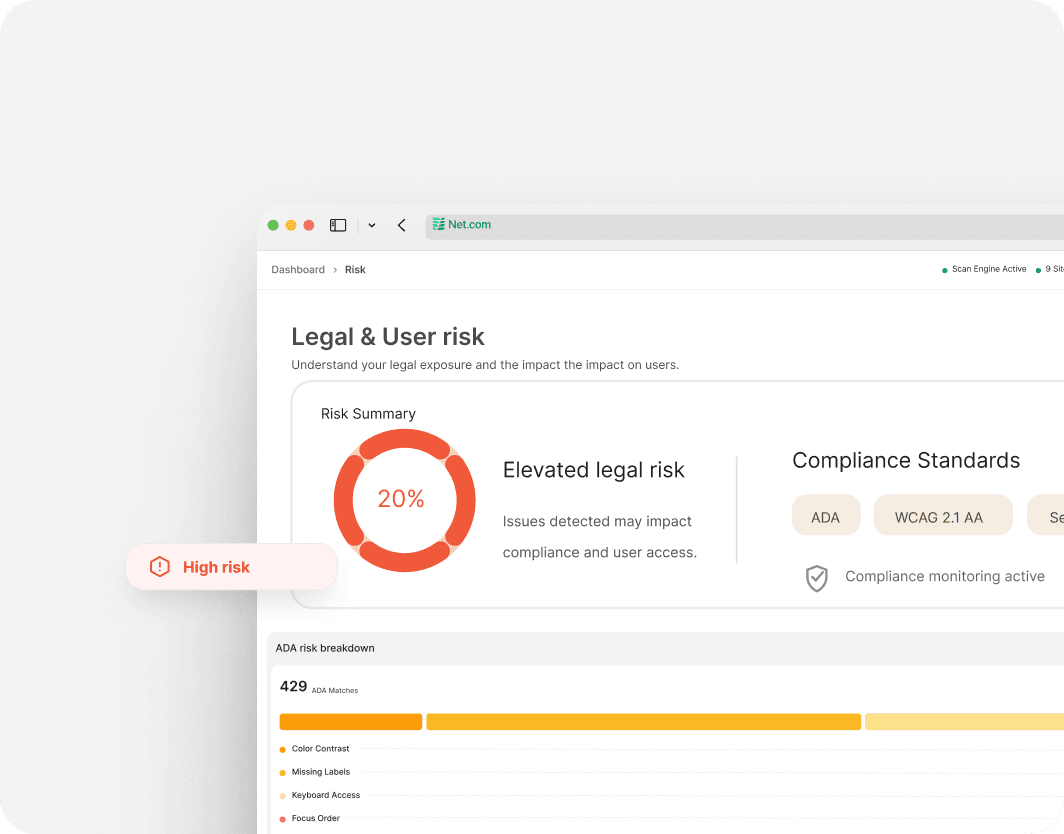The height and width of the screenshot is (834, 1064).
Task: Select the ADA compliance chip
Action: 826,517
